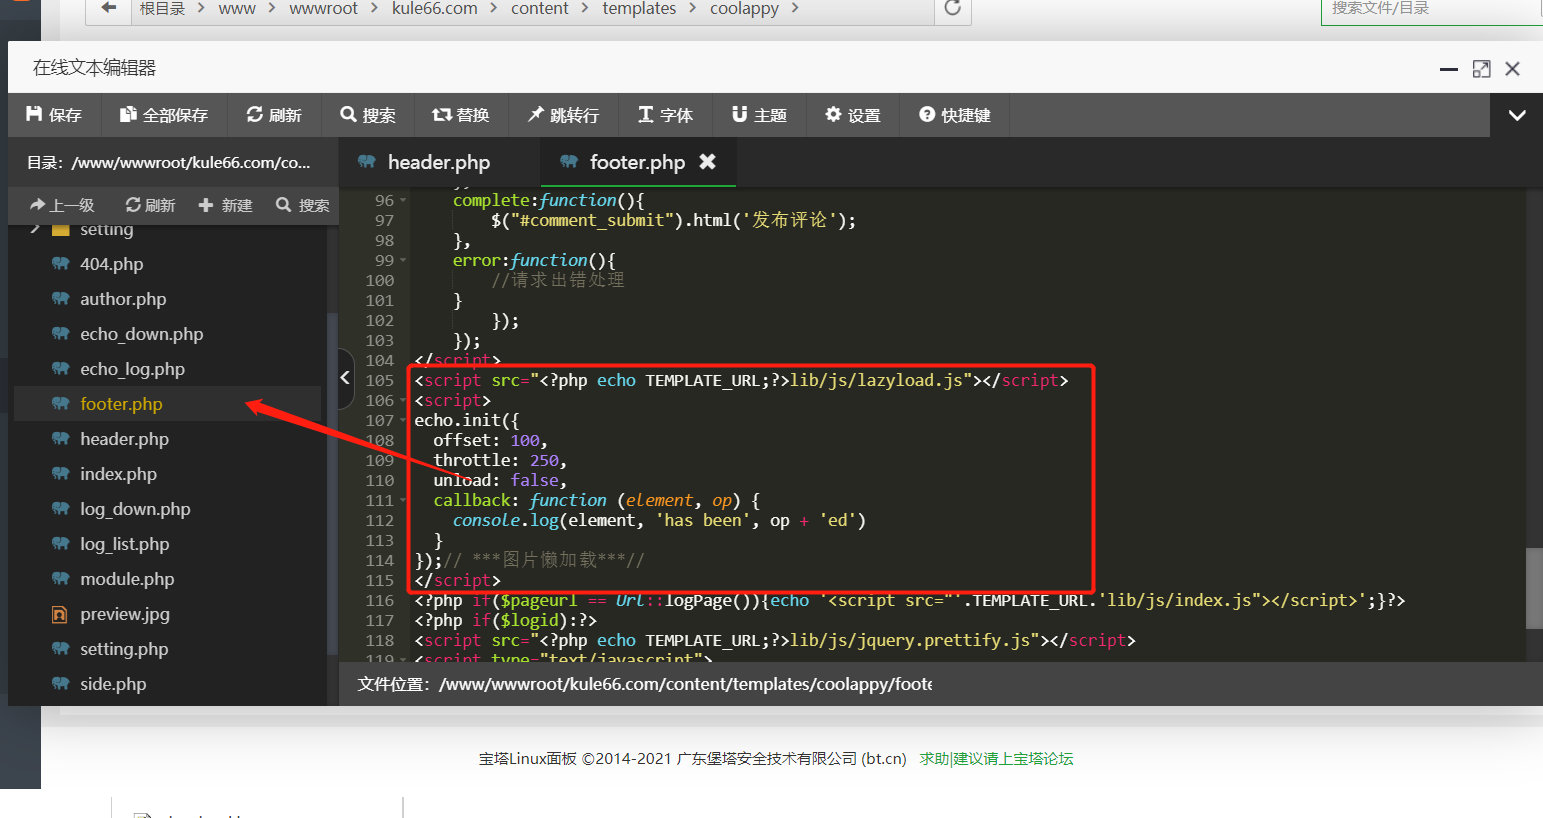This screenshot has height=818, width=1543.
Task: Click Save All (全部保存) in toolbar
Action: 164,115
